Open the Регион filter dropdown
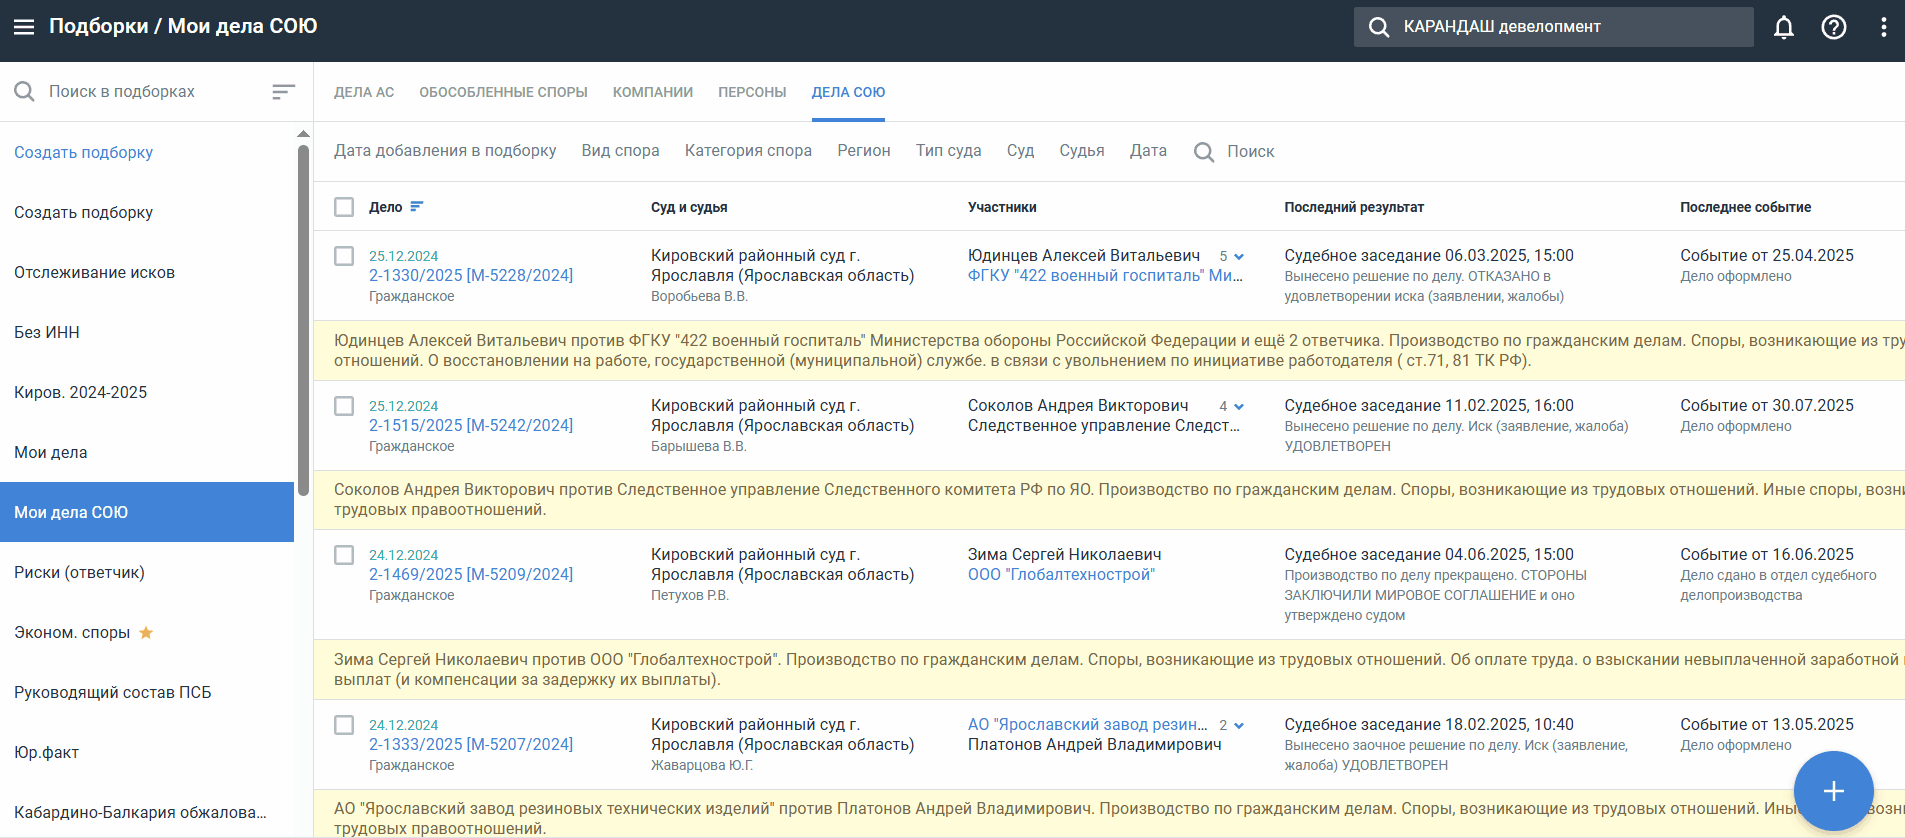Viewport: 1905px width, 838px height. tap(863, 151)
